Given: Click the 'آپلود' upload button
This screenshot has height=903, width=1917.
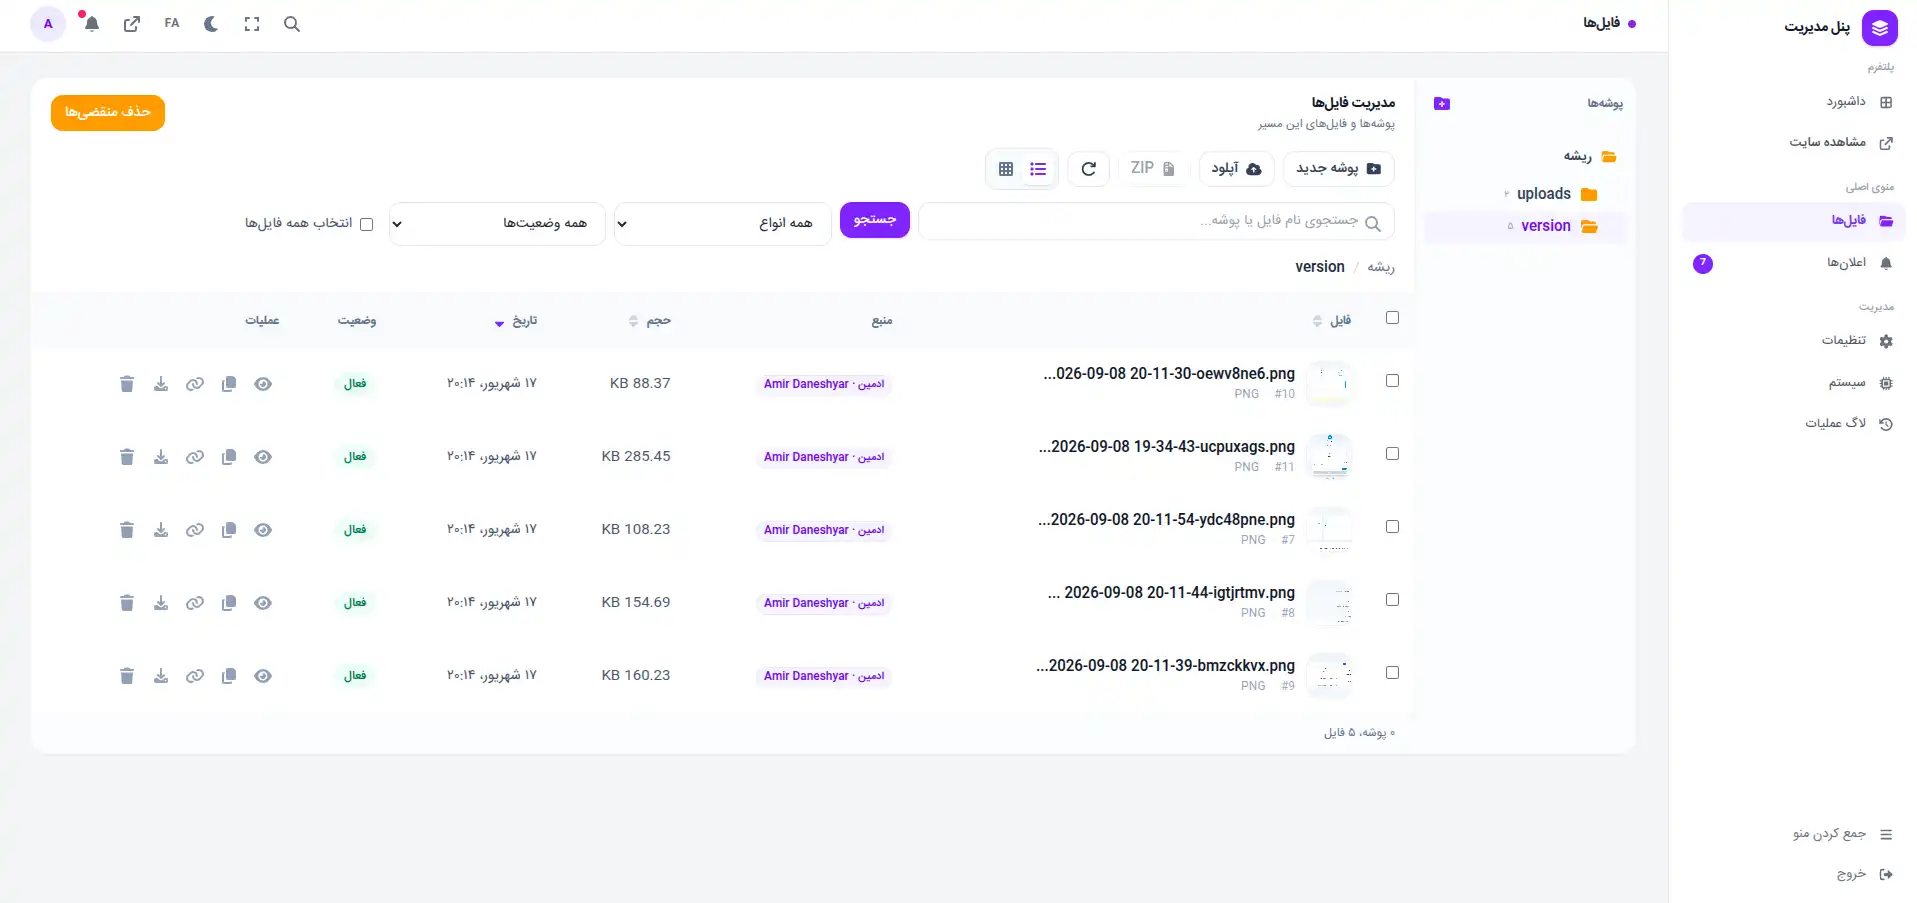Looking at the screenshot, I should coord(1237,169).
